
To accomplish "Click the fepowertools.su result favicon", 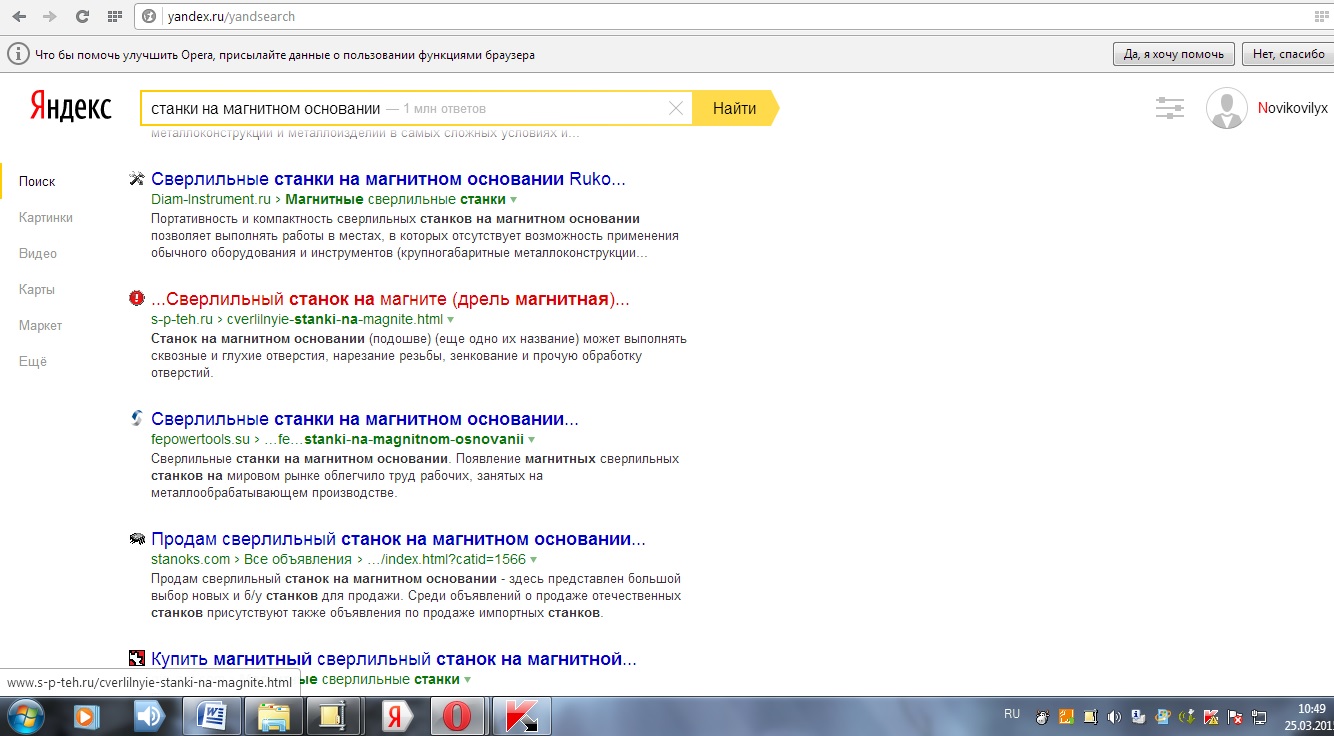I will click(x=138, y=418).
